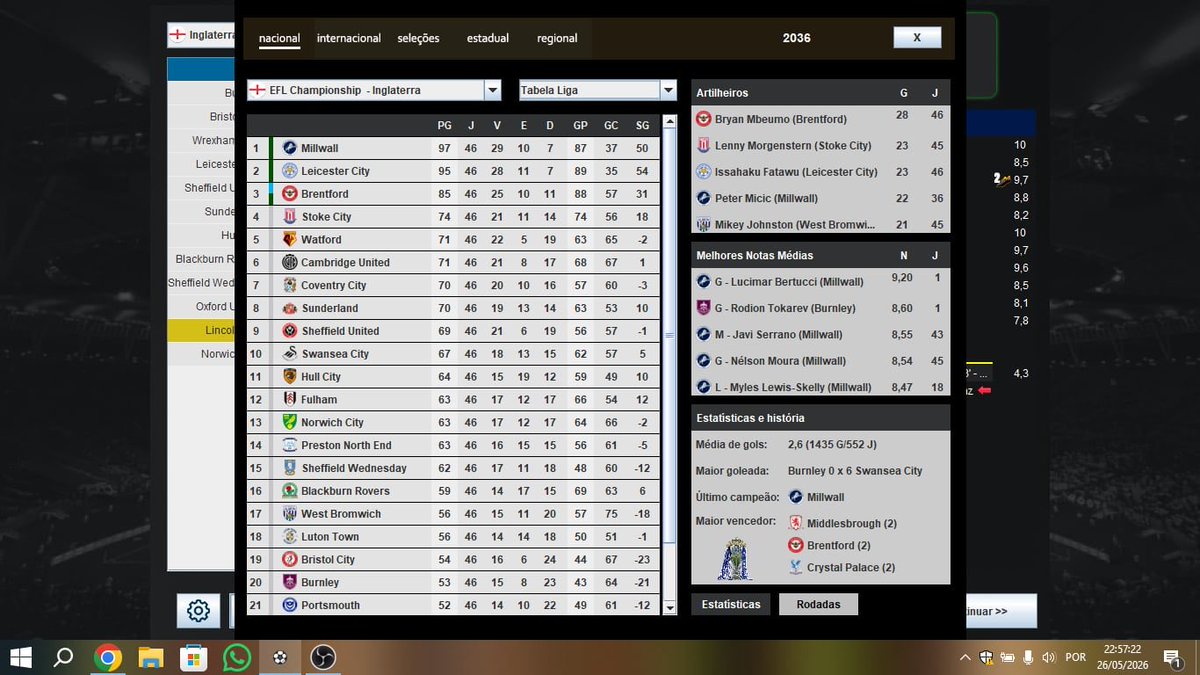Switch to the seleções tab
Viewport: 1200px width, 675px height.
coord(418,38)
